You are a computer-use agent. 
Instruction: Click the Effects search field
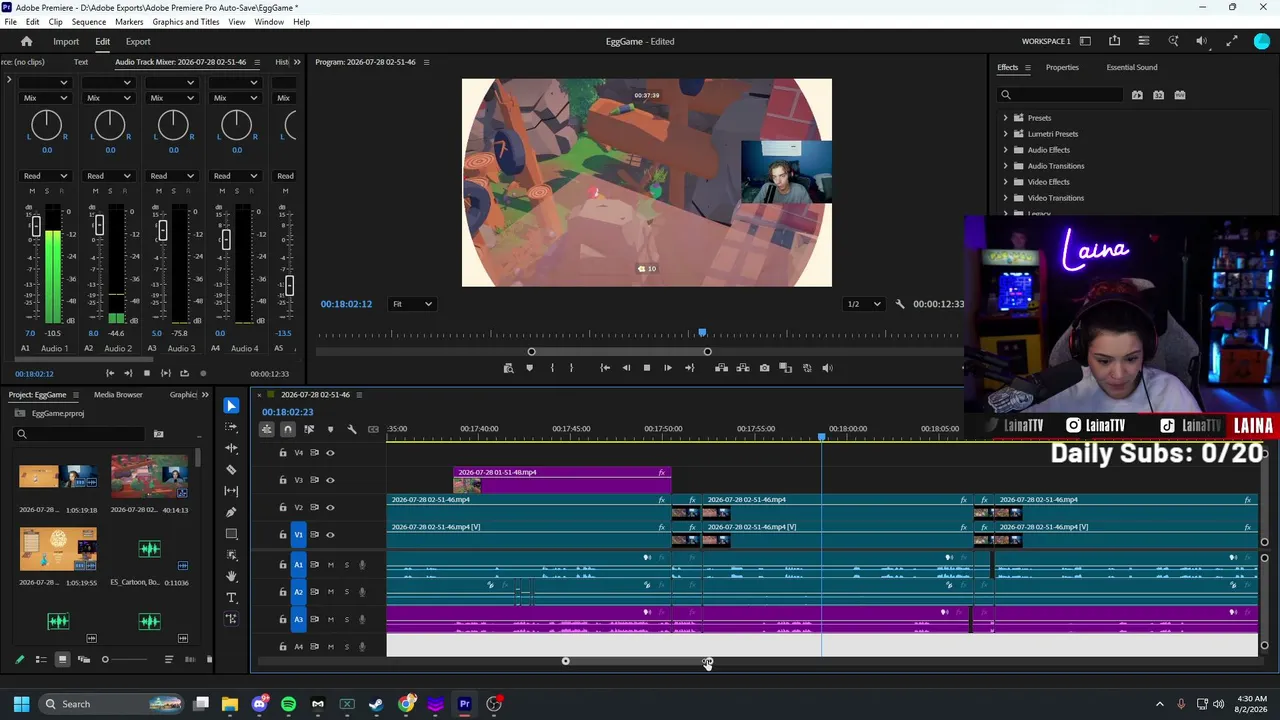tap(1061, 95)
